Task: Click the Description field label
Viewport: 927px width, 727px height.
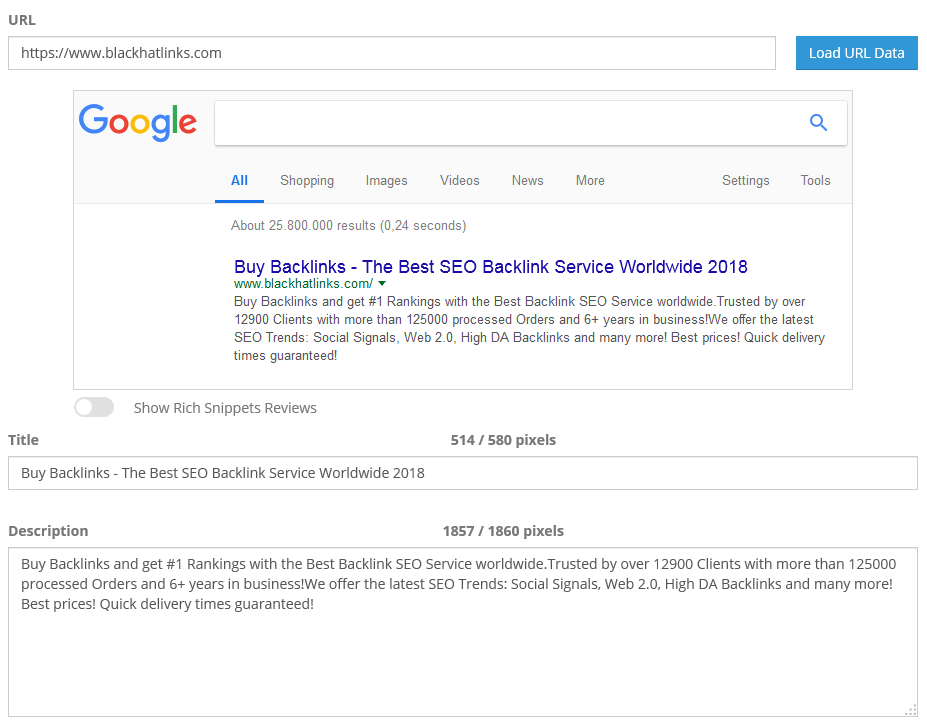Action: (48, 531)
